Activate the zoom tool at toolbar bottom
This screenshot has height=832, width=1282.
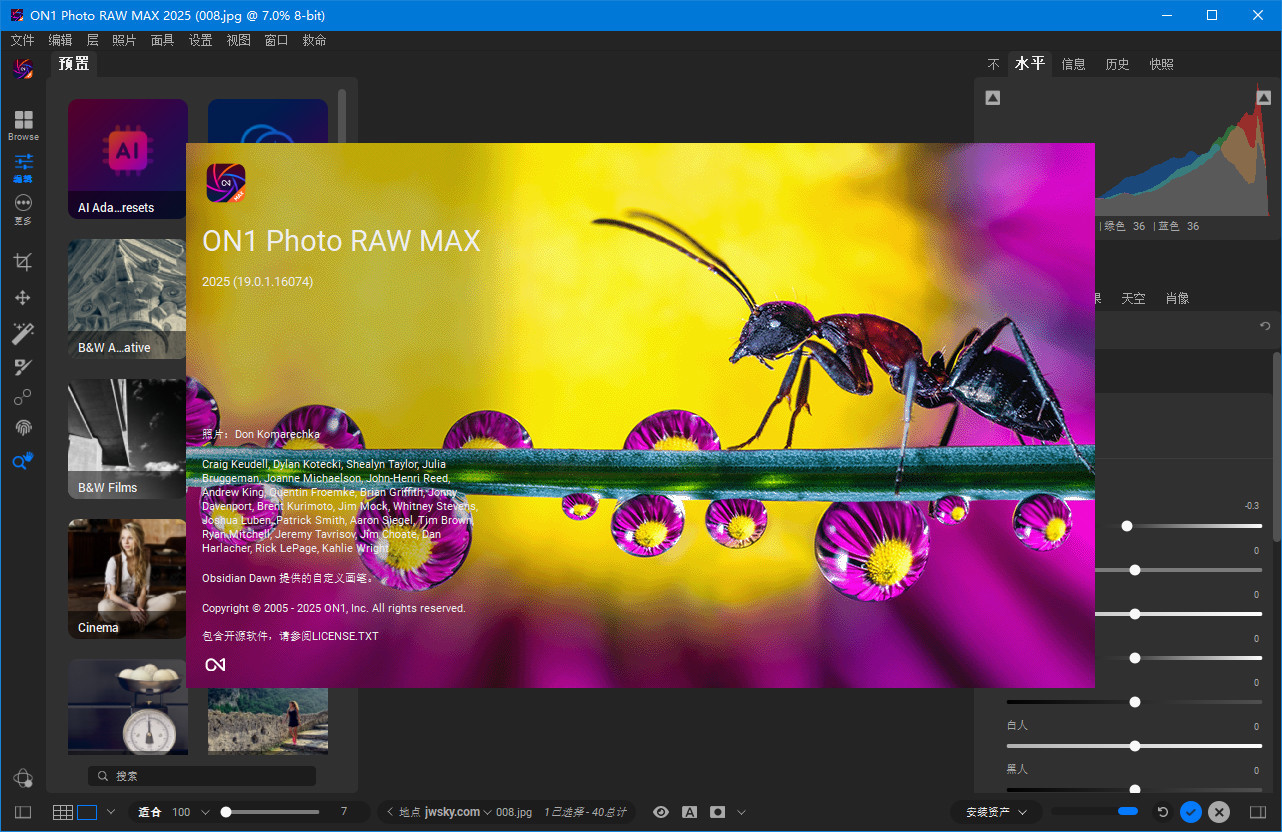tap(23, 461)
